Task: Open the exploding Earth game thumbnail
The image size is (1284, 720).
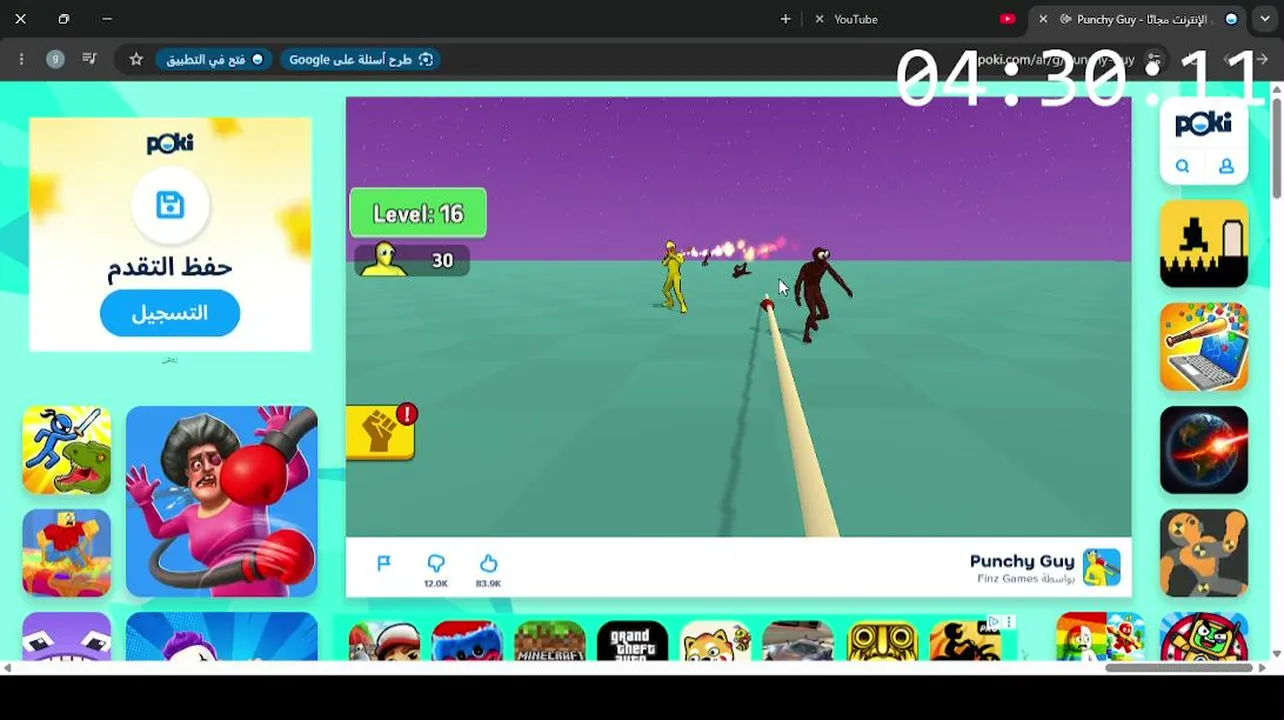Action: (1204, 450)
